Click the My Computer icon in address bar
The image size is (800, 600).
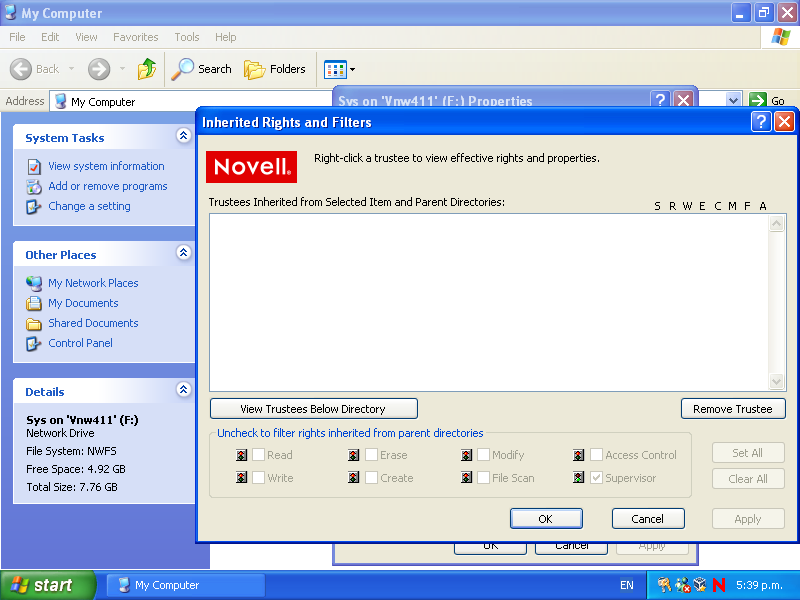(61, 101)
